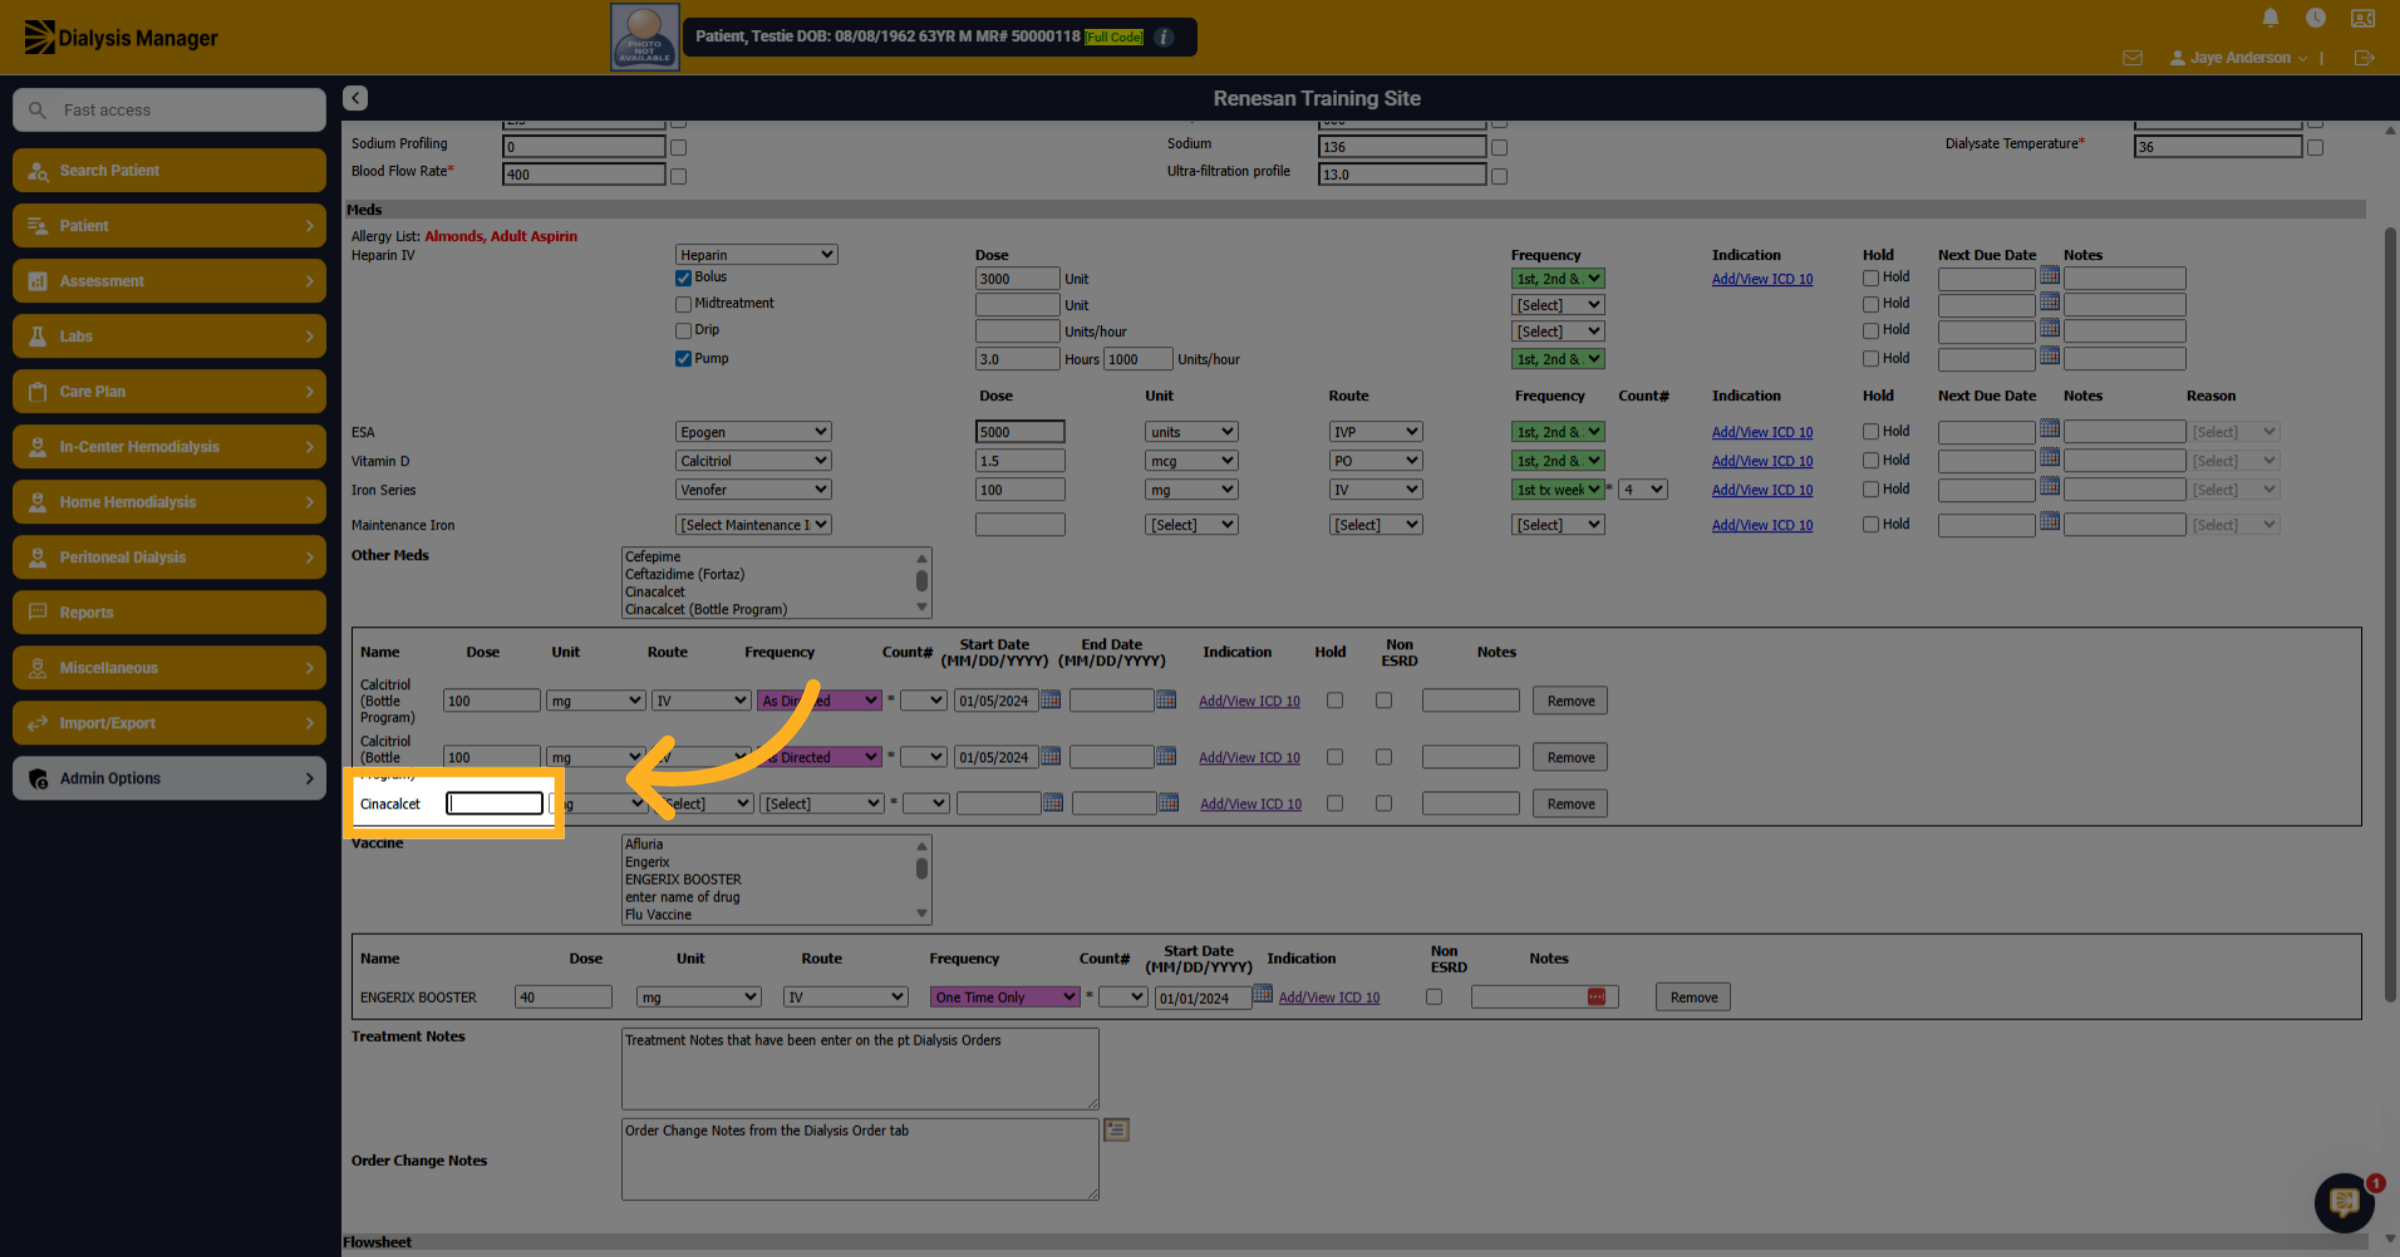The width and height of the screenshot is (2400, 1257).
Task: Remove the ENGERIX BOOSTER vaccine row
Action: (x=1693, y=997)
